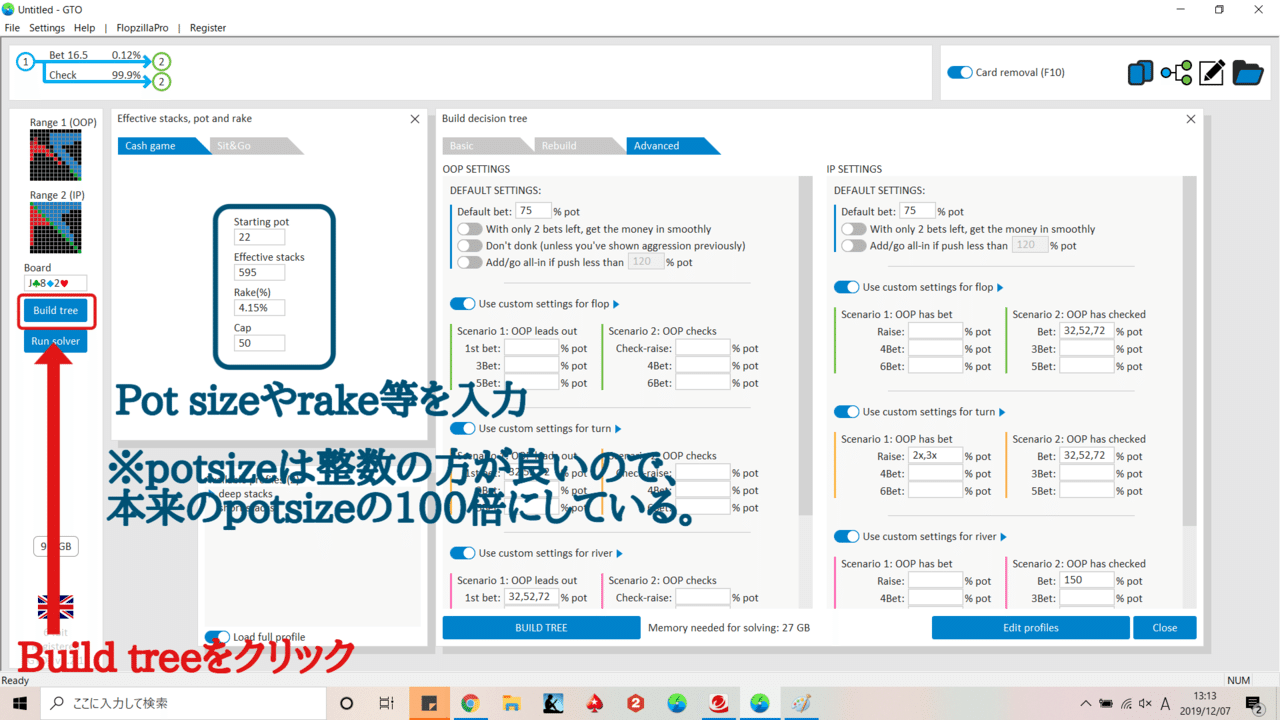Image resolution: width=1280 pixels, height=720 pixels.
Task: Click node 1 circle in tree bar
Action: point(26,62)
